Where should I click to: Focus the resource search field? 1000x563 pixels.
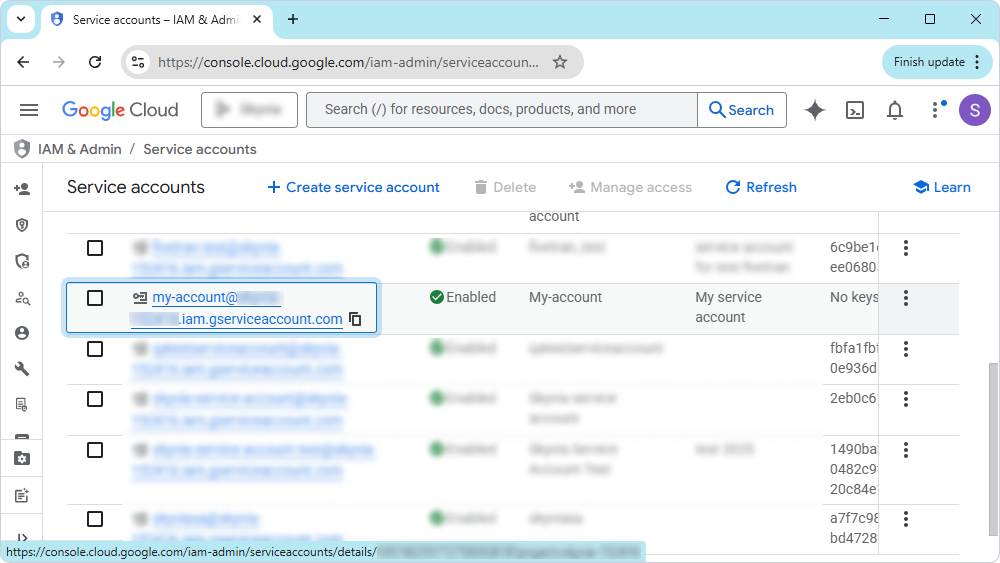(x=500, y=110)
